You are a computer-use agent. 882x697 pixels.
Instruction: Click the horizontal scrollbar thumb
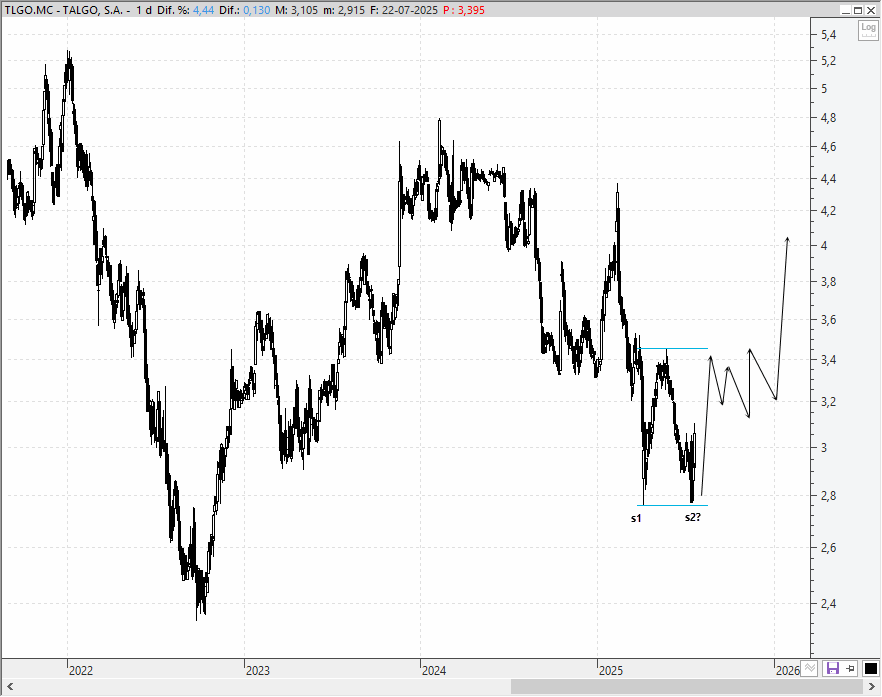point(686,686)
